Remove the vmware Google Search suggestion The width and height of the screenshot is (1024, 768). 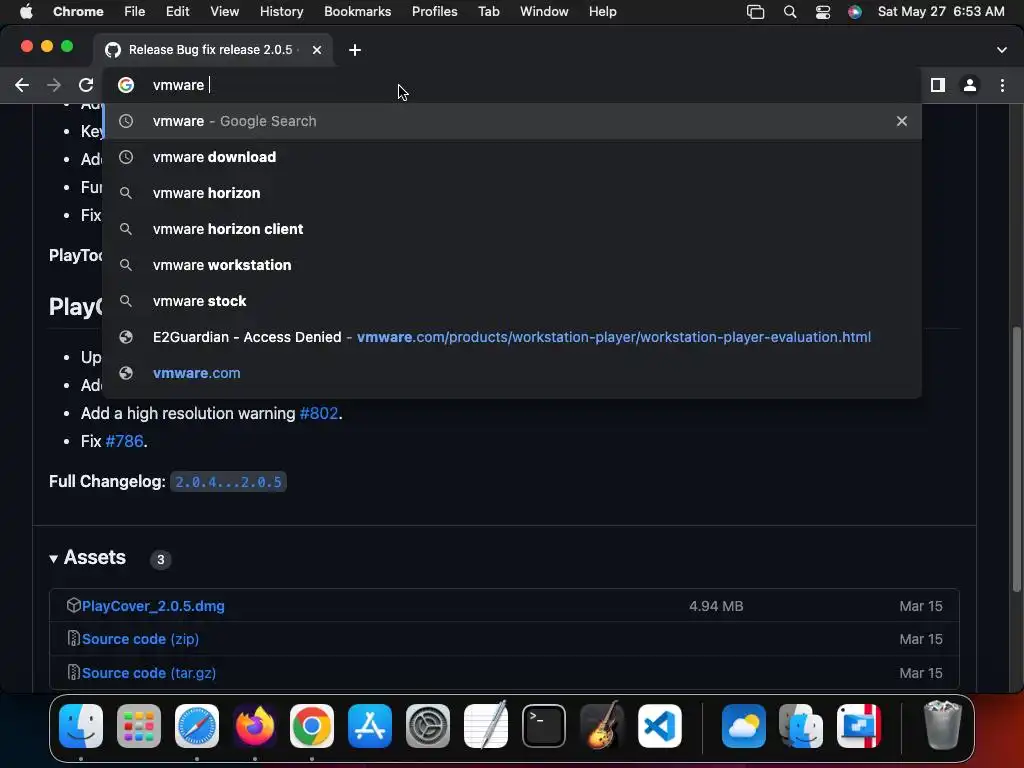pos(901,121)
